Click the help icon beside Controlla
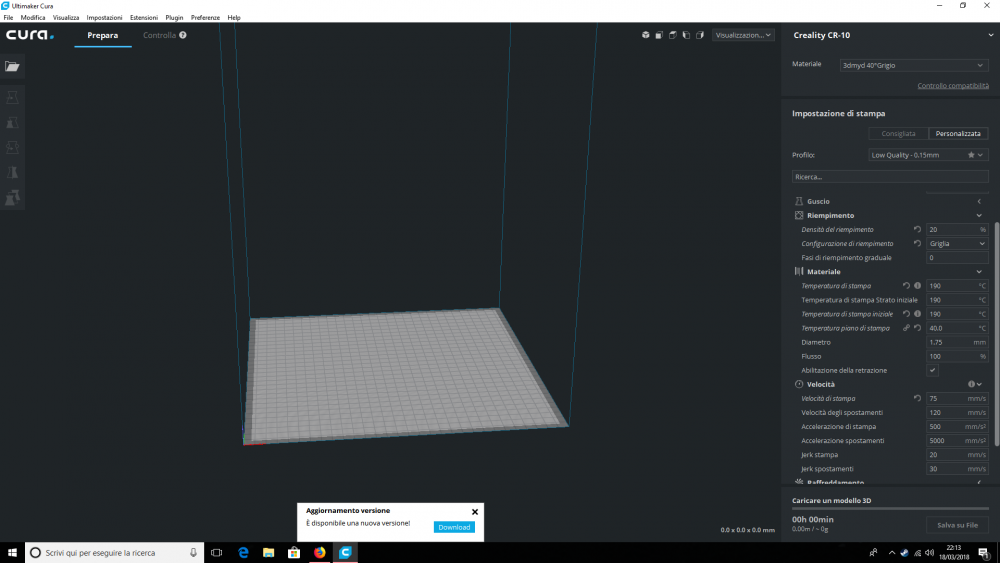Image resolution: width=1000 pixels, height=563 pixels. coord(183,35)
